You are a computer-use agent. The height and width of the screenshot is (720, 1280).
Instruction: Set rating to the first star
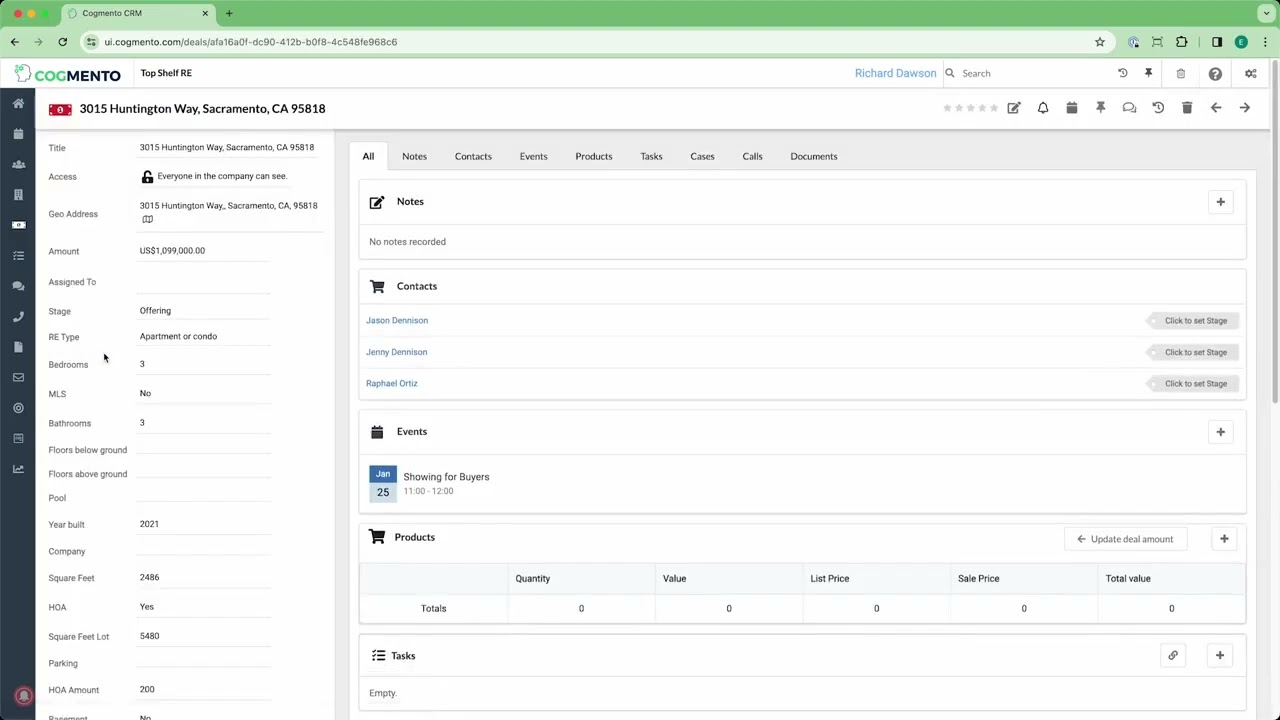pyautogui.click(x=947, y=108)
